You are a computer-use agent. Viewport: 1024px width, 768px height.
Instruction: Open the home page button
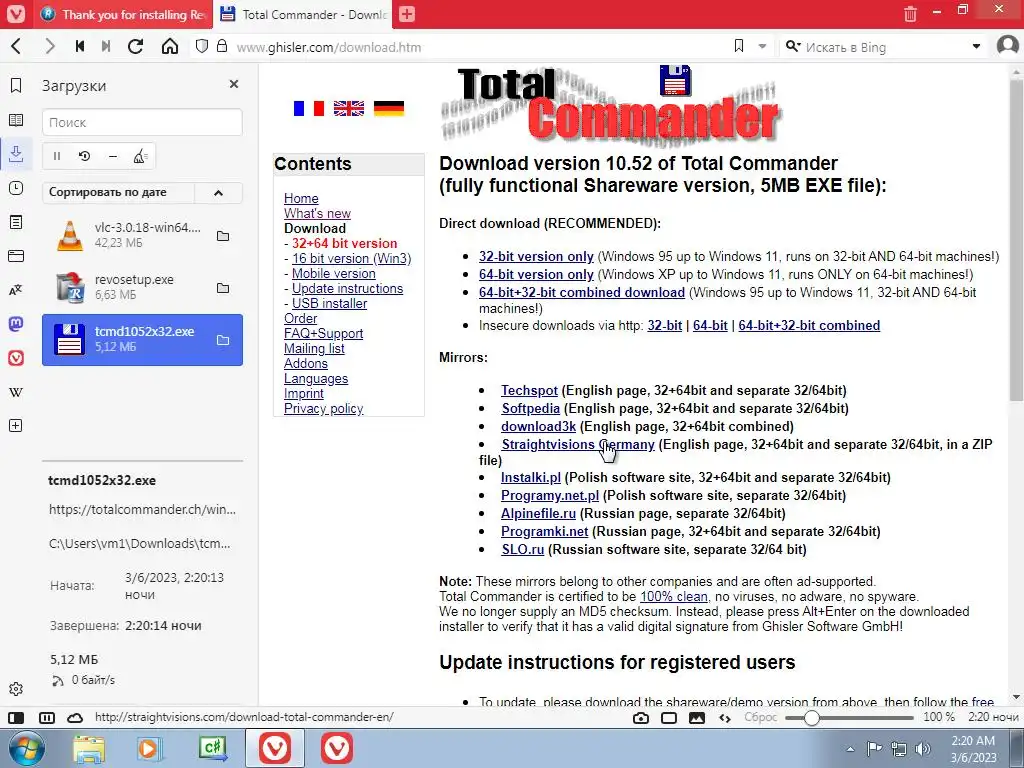(170, 46)
